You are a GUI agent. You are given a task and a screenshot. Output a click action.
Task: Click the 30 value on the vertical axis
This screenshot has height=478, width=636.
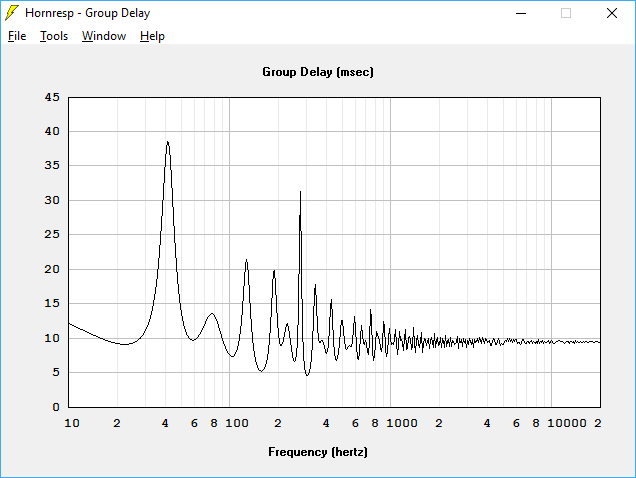[x=52, y=200]
